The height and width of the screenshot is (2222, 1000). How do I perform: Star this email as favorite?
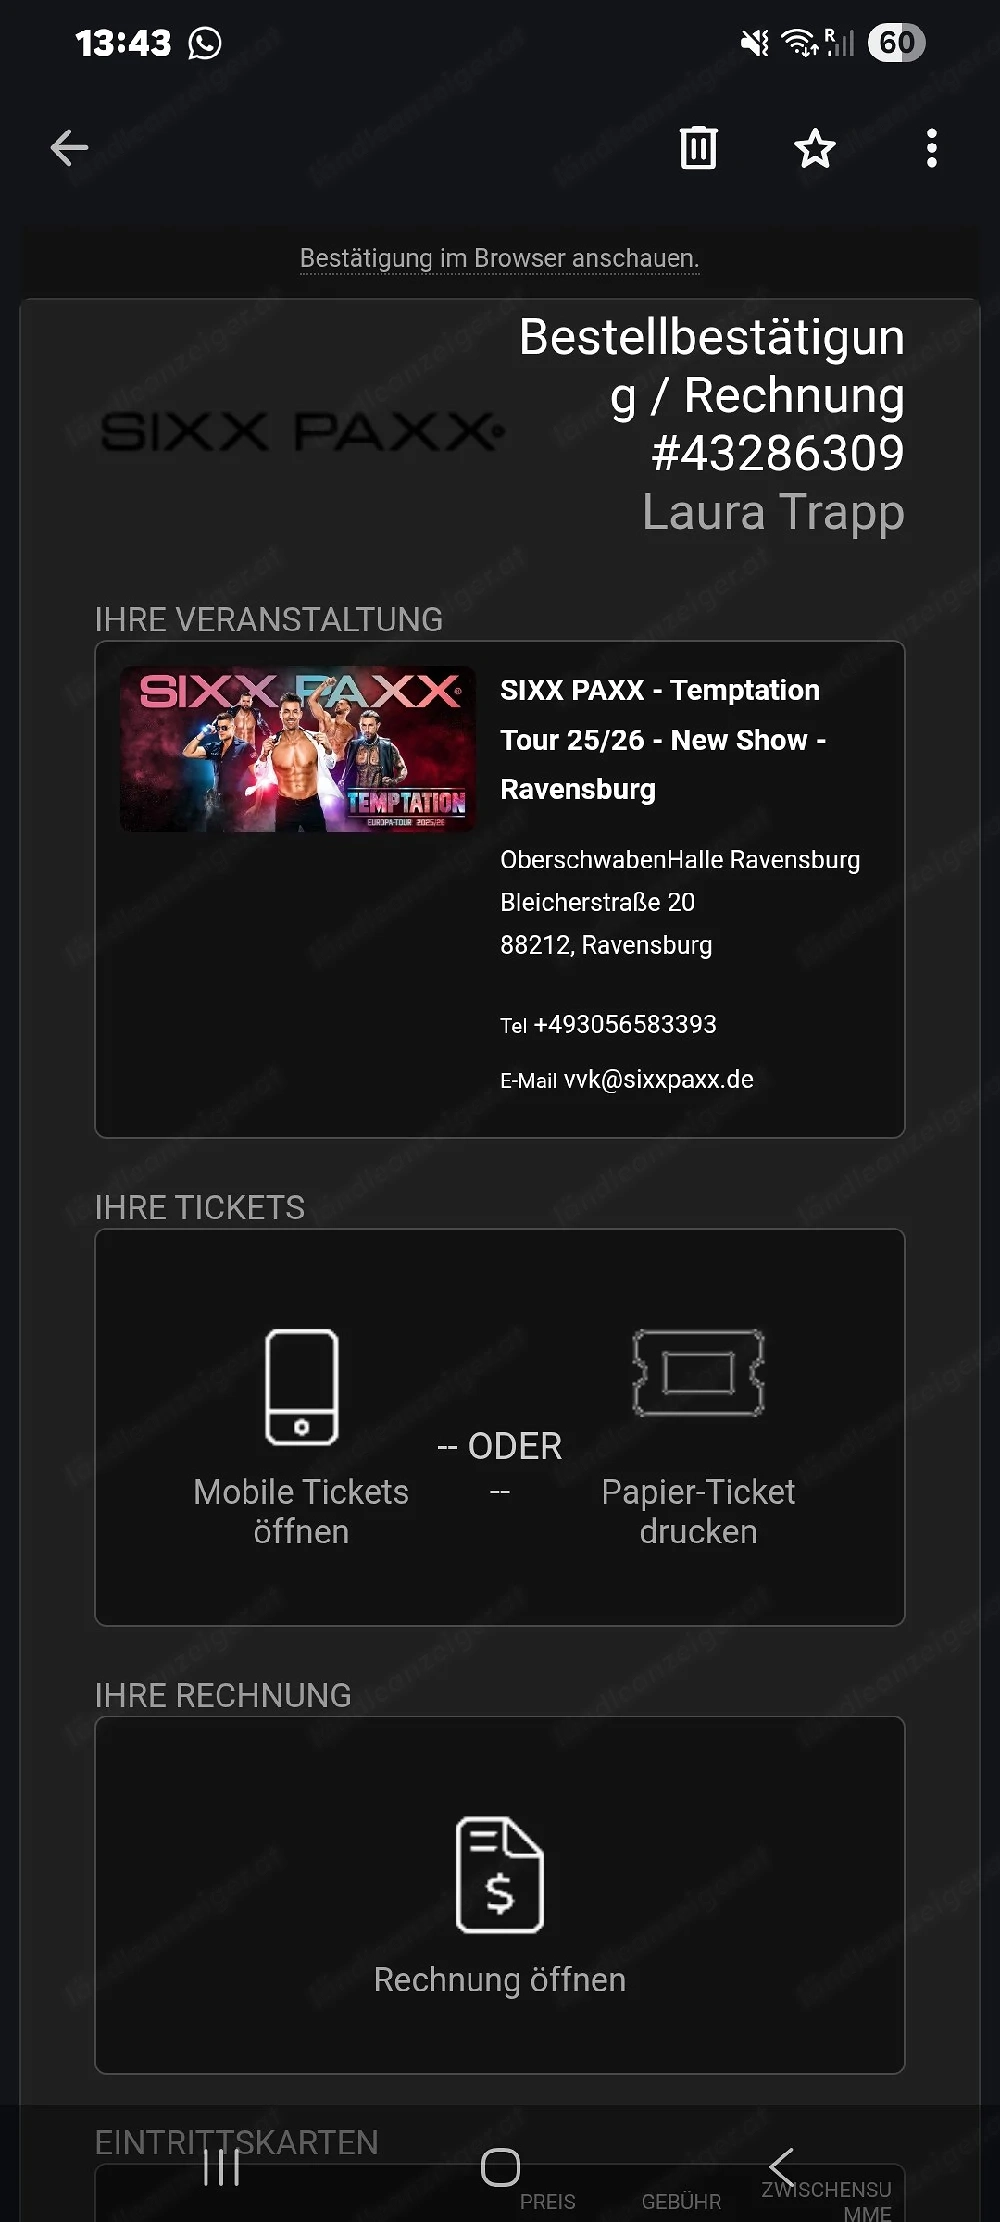pos(814,148)
